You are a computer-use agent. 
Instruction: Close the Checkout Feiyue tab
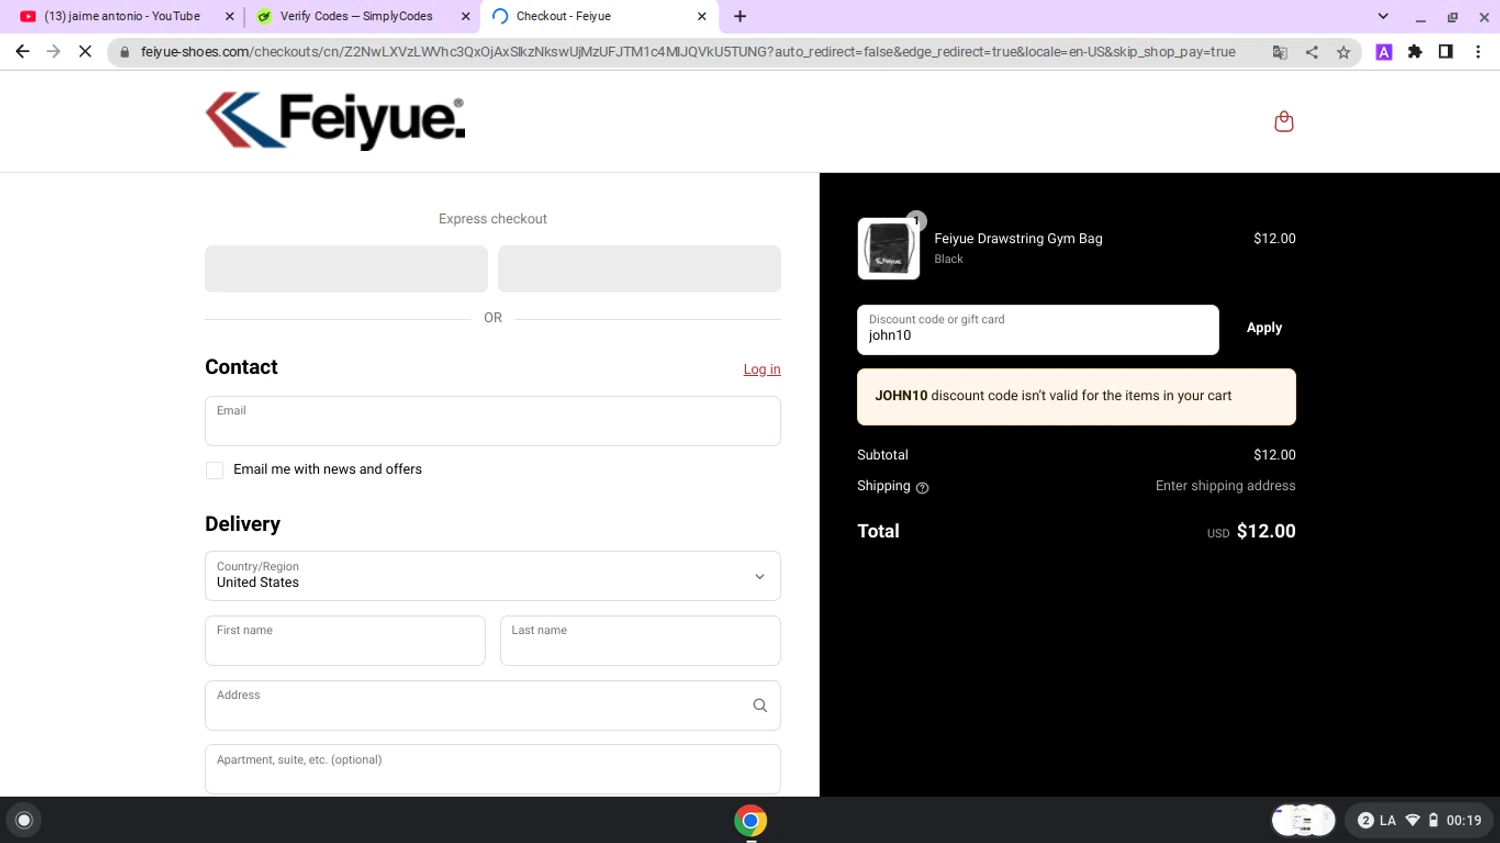pyautogui.click(x=701, y=16)
